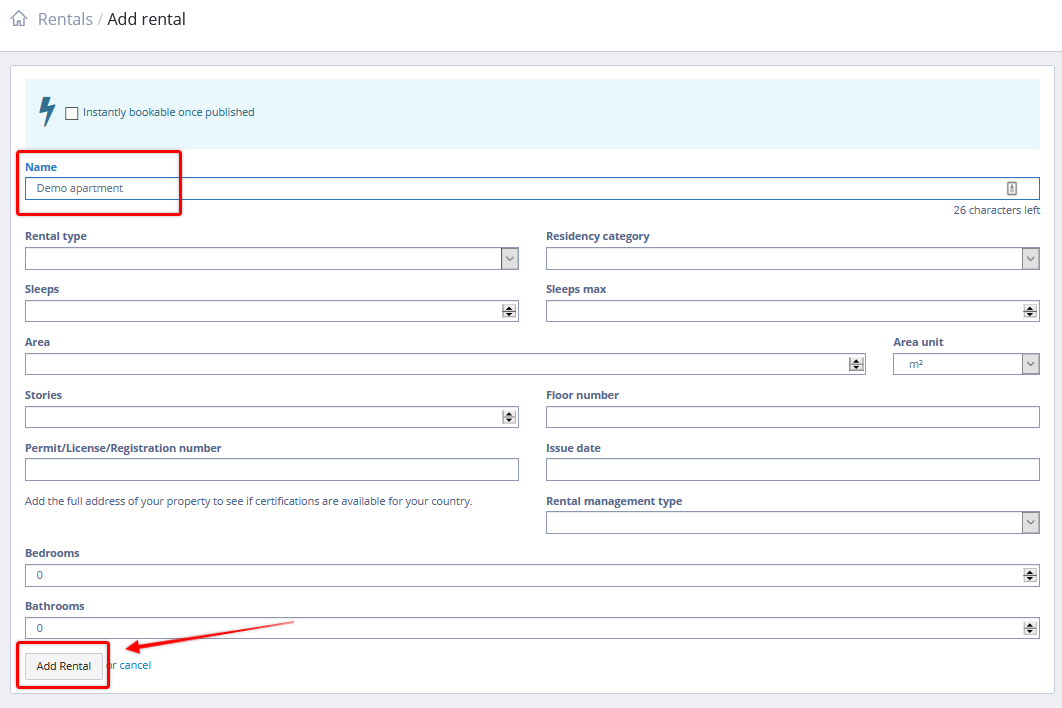Click the Area field spinner arrows
Viewport: 1062px width, 708px height.
pyautogui.click(x=856, y=364)
